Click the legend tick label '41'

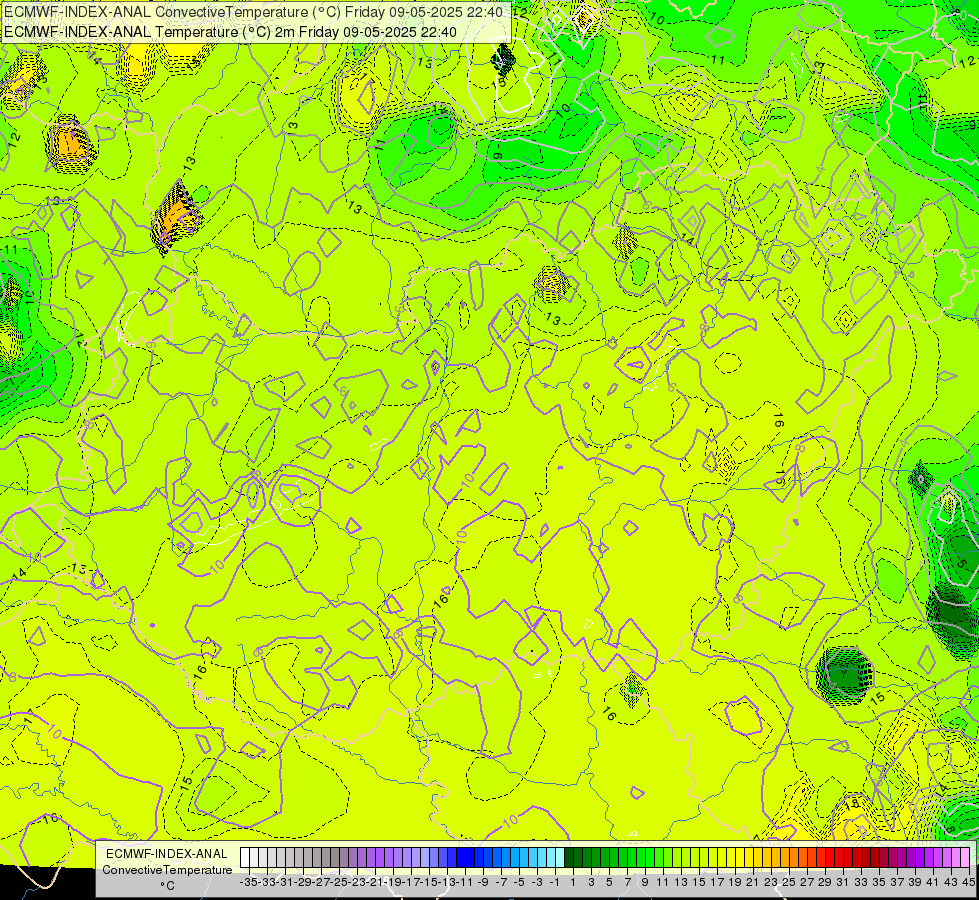pos(933,882)
